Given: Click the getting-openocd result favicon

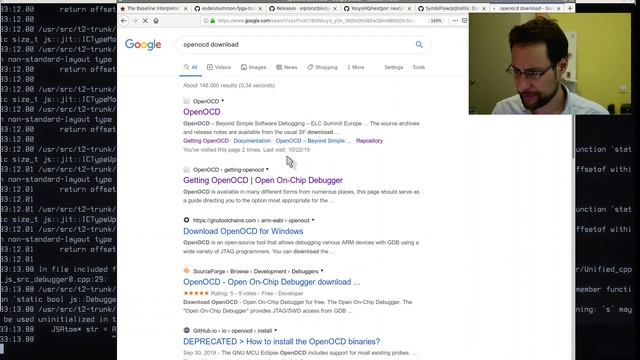Looking at the screenshot, I should [x=187, y=169].
